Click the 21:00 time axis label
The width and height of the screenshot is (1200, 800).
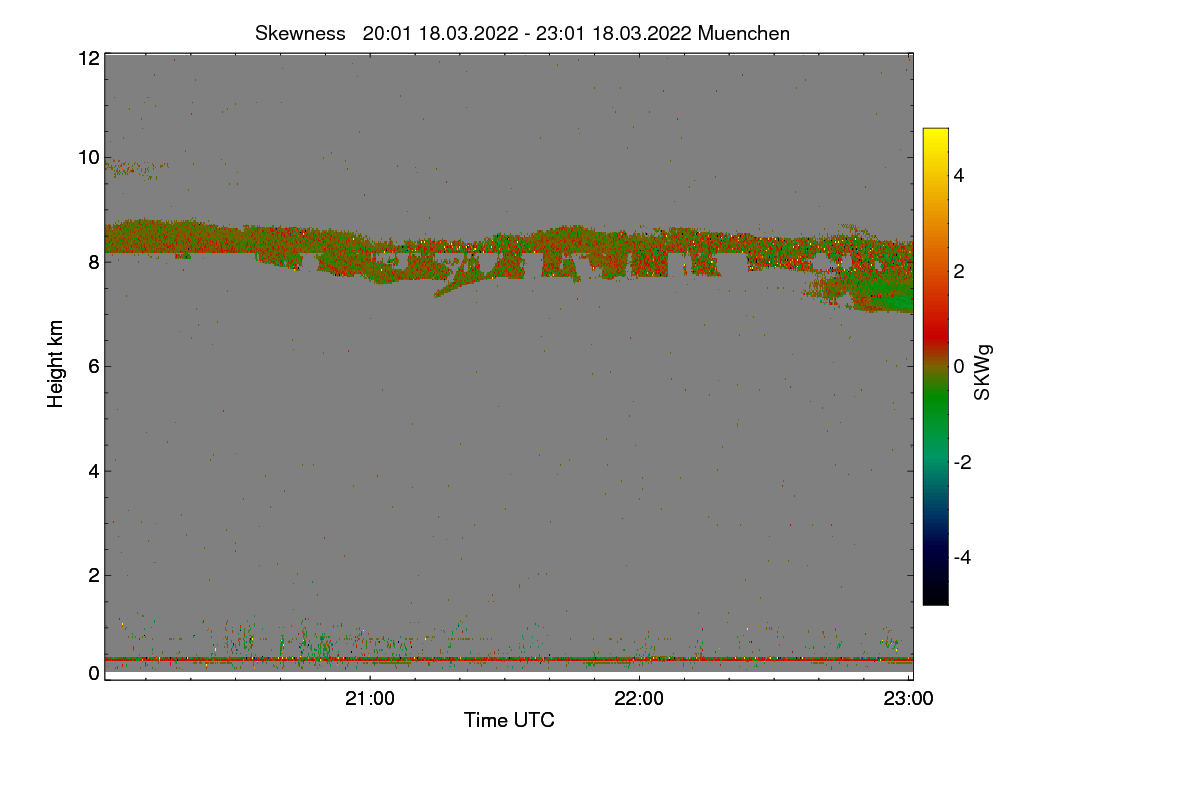coord(371,699)
